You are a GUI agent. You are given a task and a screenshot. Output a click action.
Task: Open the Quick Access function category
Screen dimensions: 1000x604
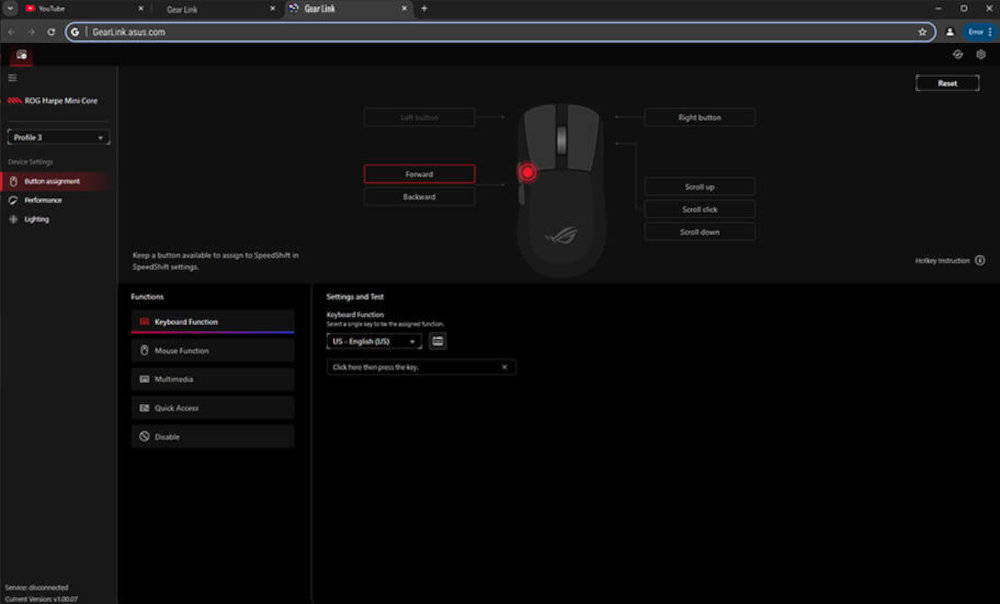212,407
